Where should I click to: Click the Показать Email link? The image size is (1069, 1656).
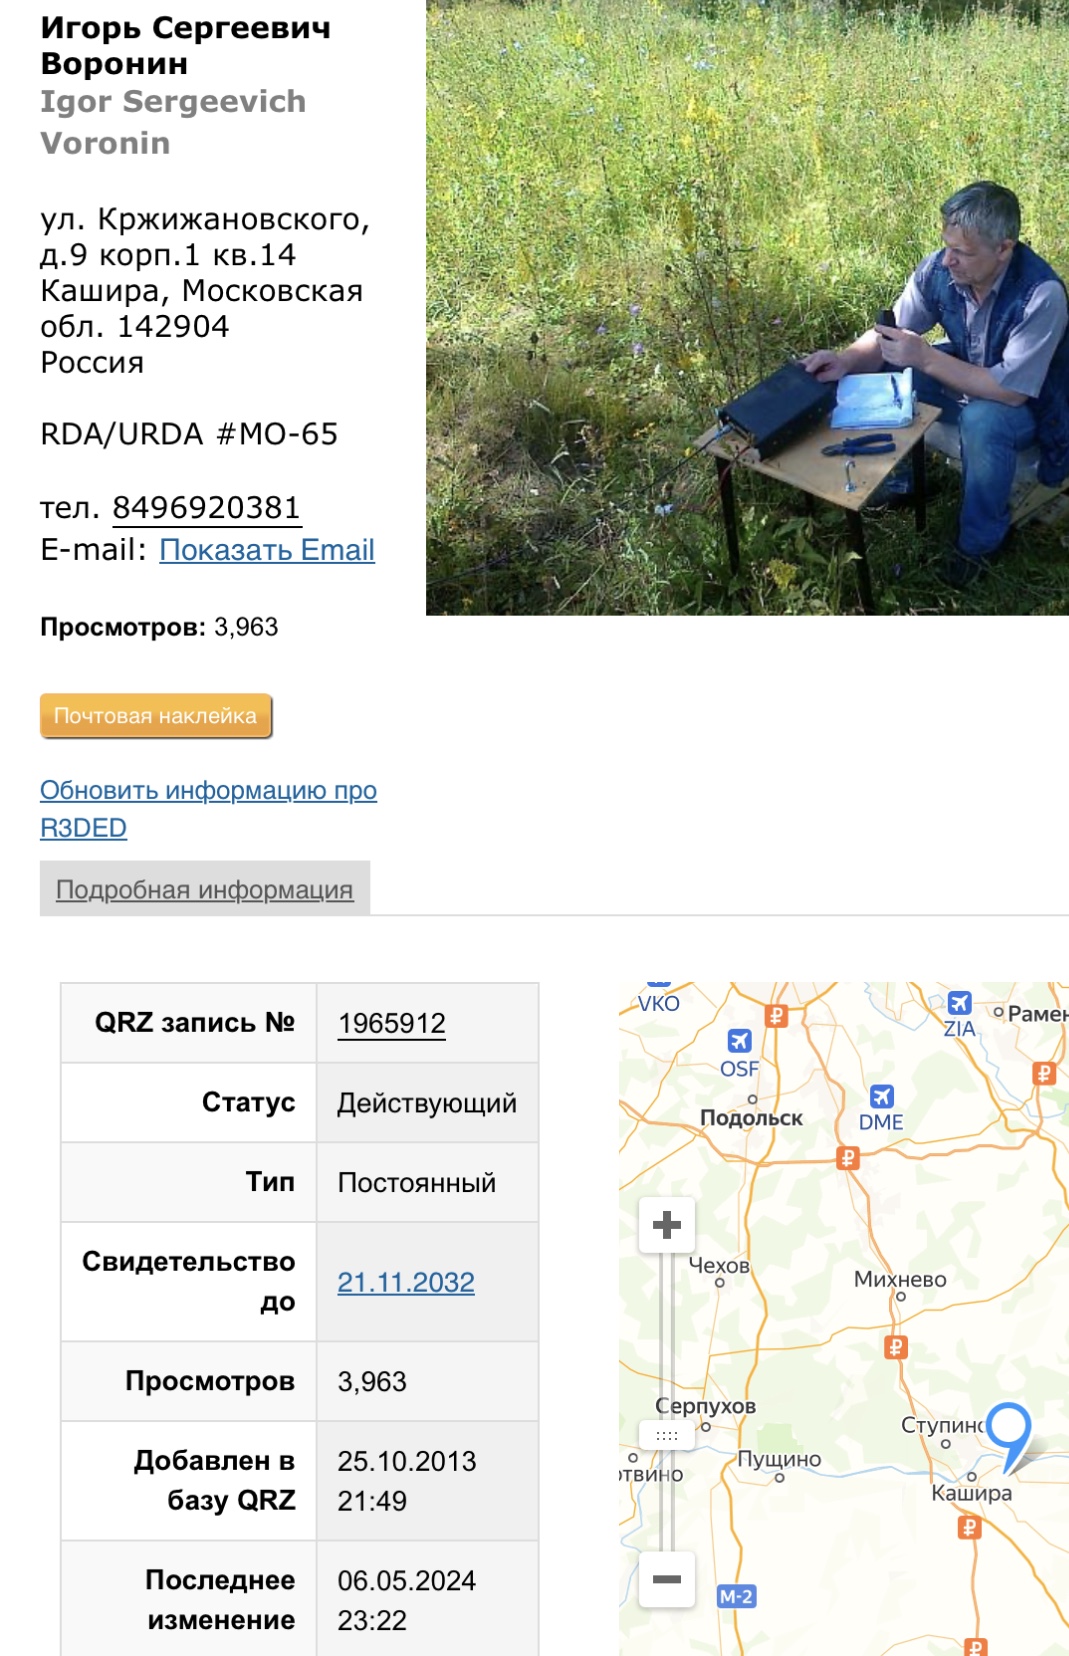click(x=267, y=550)
